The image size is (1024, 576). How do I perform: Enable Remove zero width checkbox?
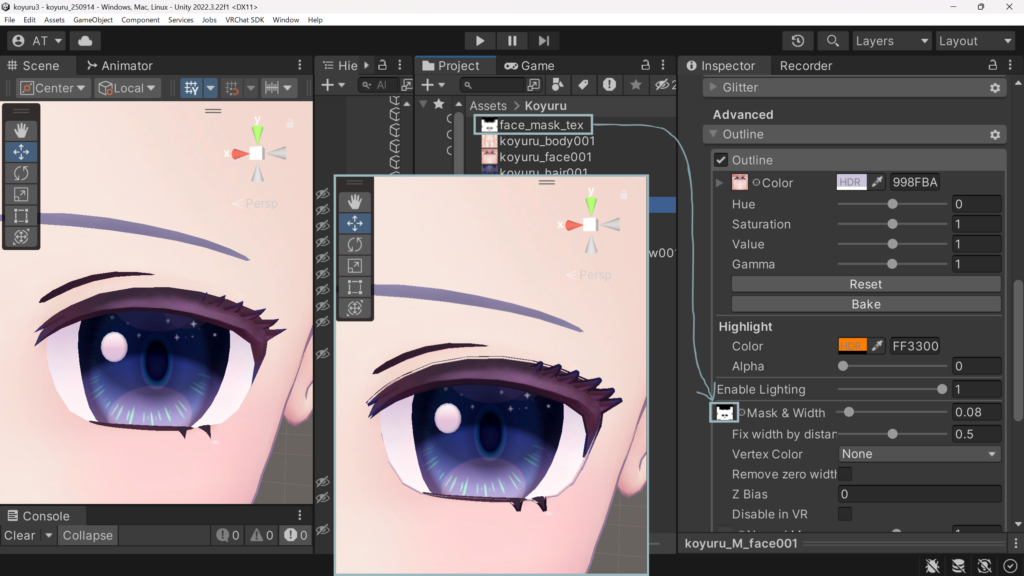pyautogui.click(x=845, y=474)
